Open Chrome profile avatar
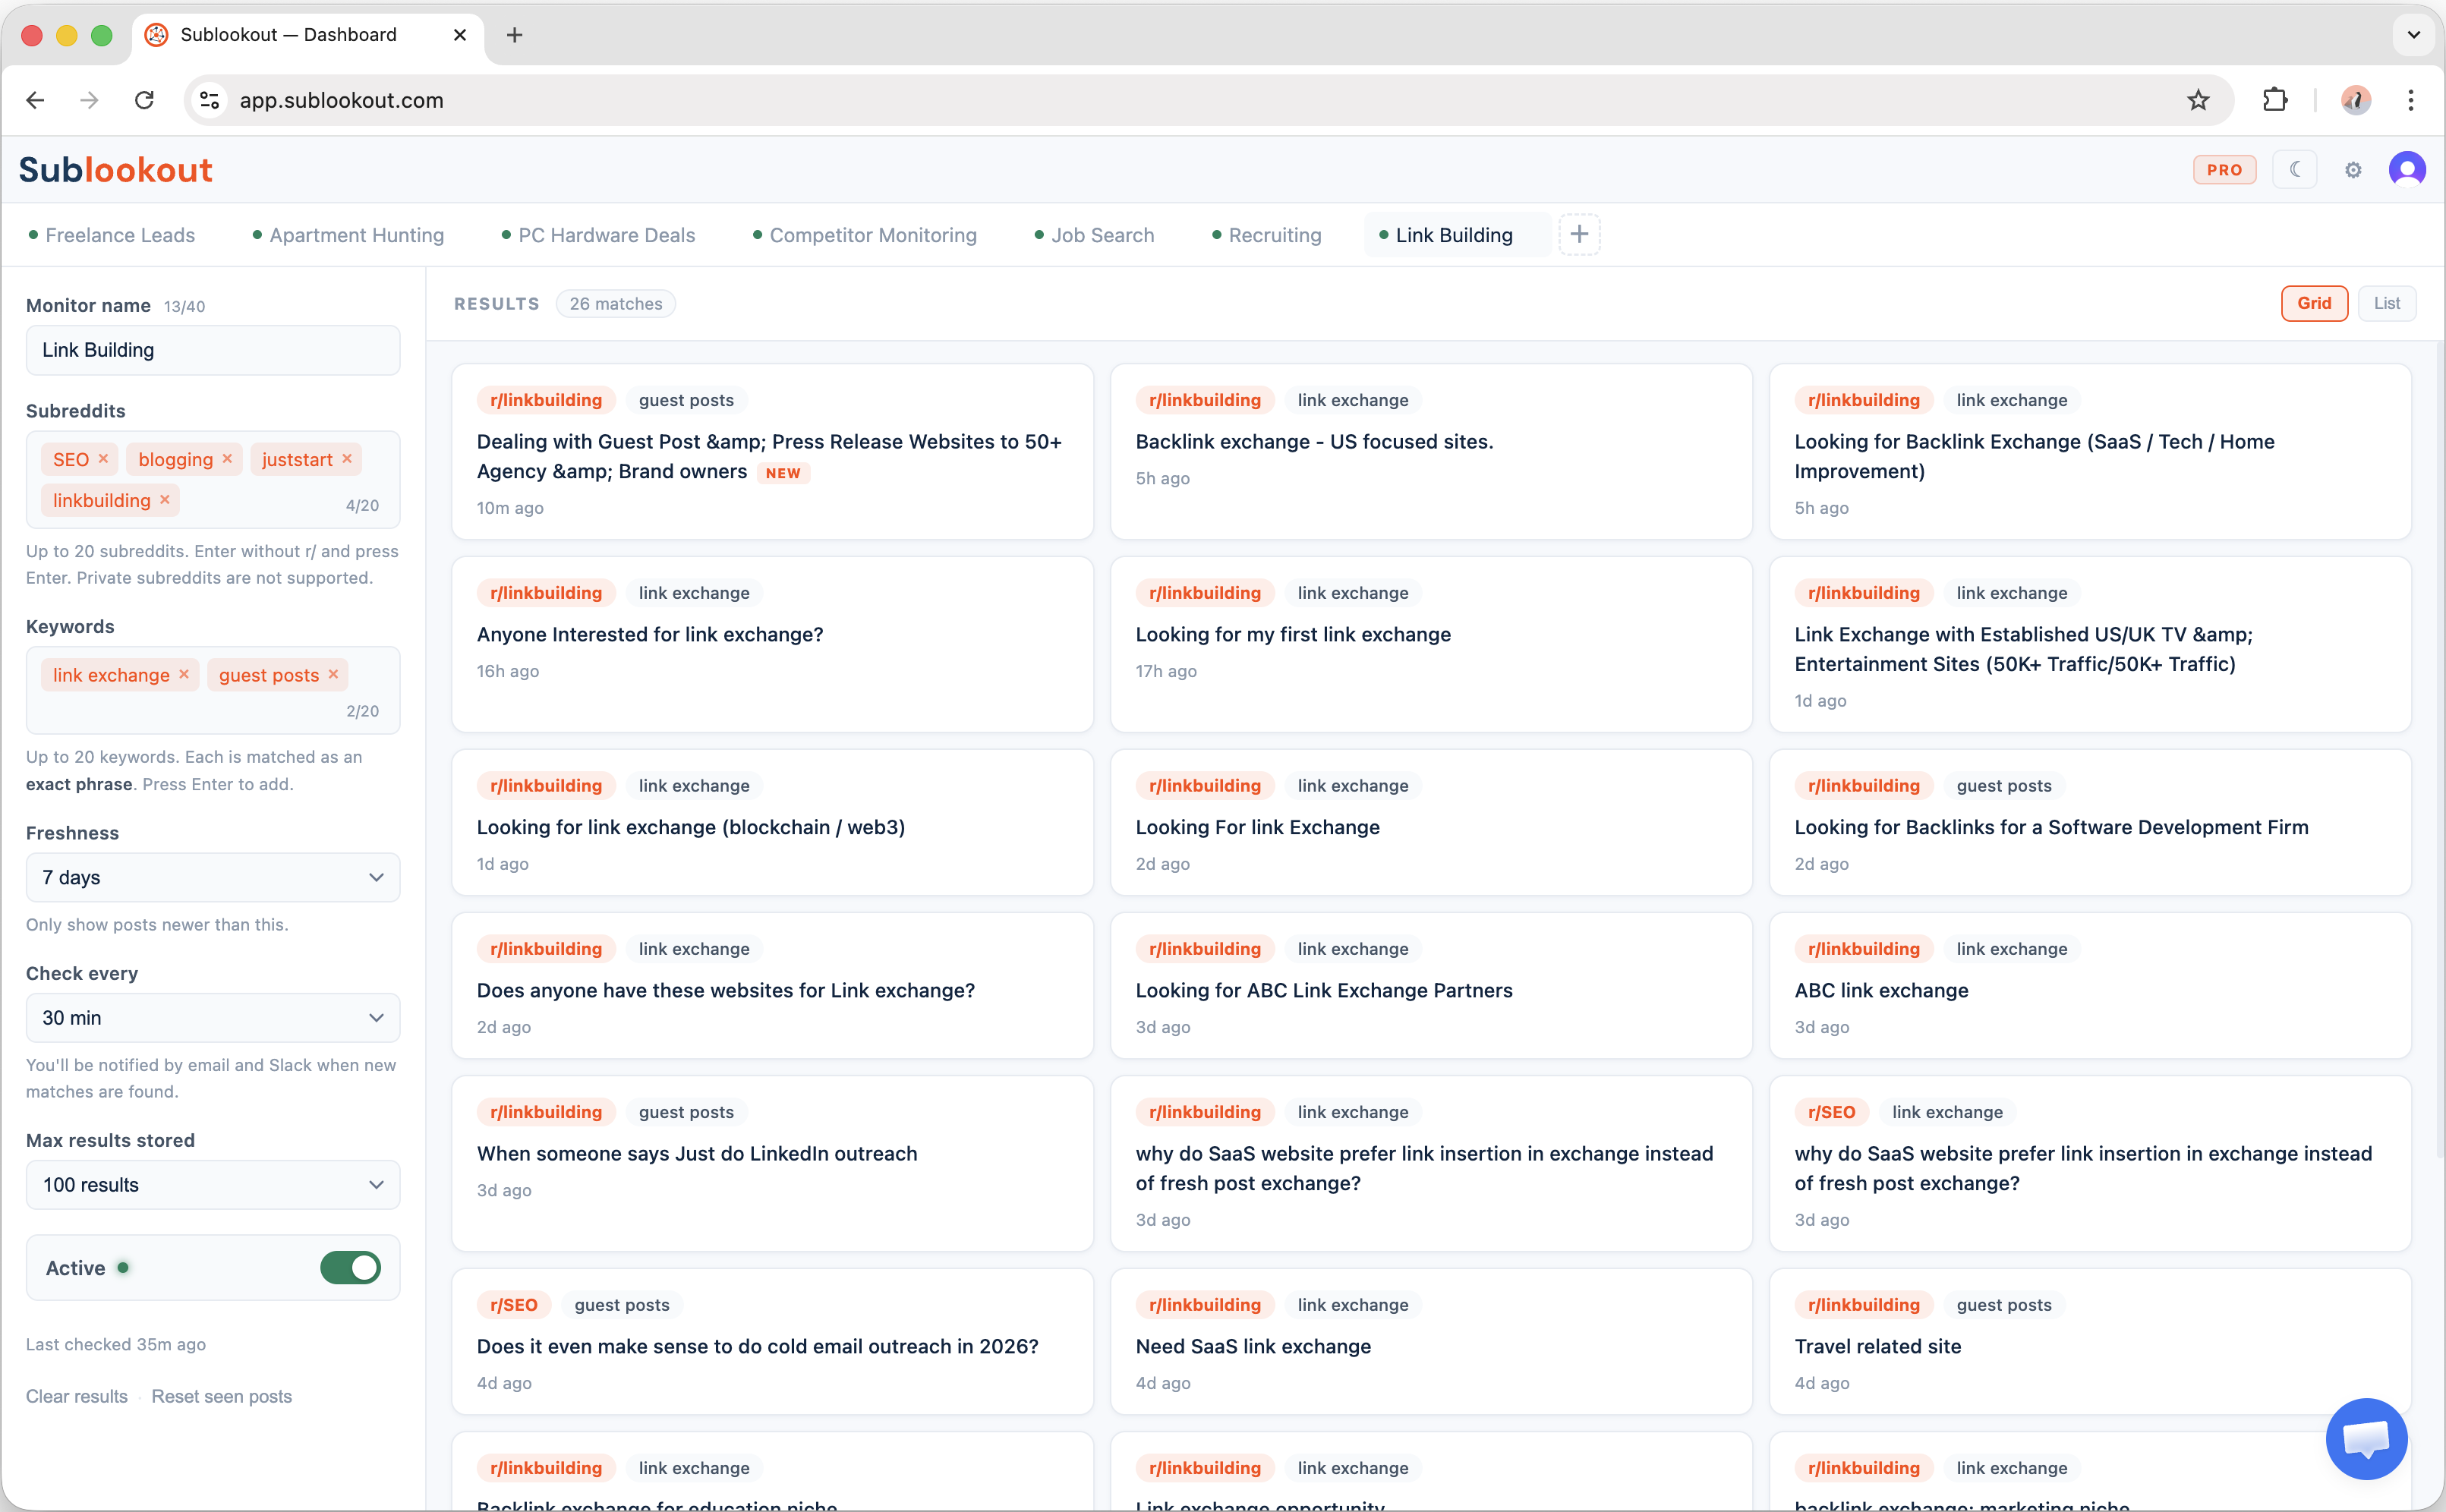Image resolution: width=2446 pixels, height=1512 pixels. coord(2355,100)
